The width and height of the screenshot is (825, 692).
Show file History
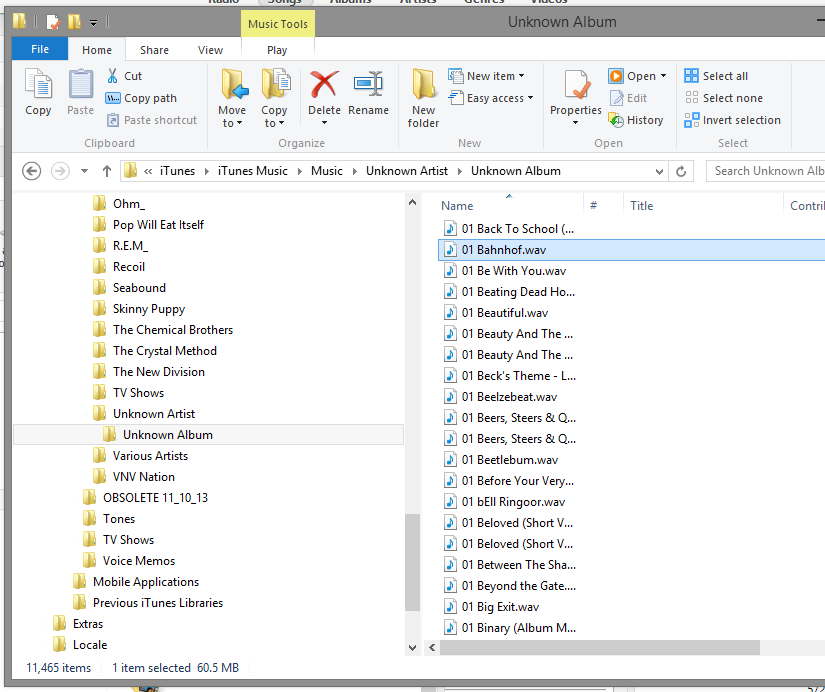pos(636,120)
